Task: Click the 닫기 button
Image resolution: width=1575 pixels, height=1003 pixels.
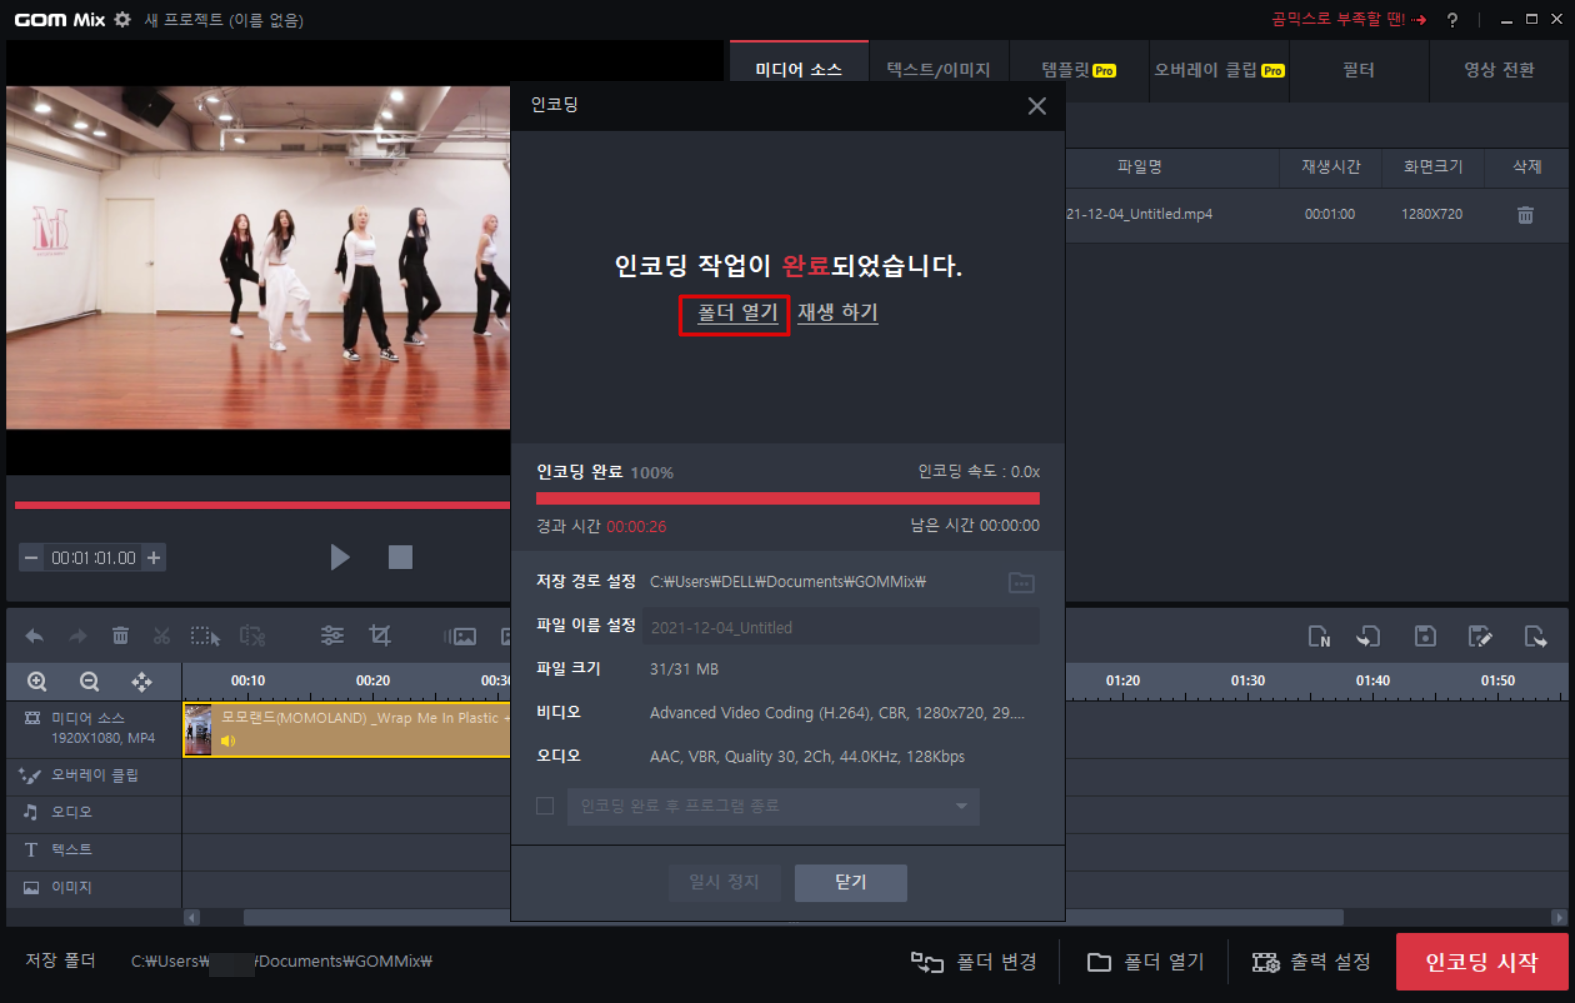Action: [x=851, y=883]
